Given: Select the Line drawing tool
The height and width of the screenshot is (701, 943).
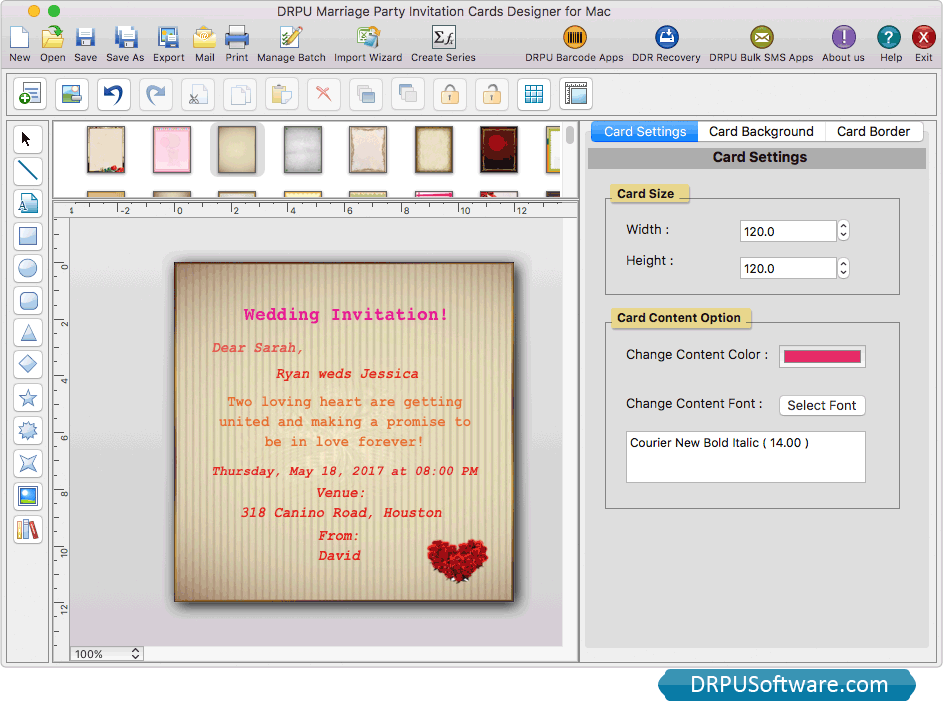Looking at the screenshot, I should (x=28, y=171).
